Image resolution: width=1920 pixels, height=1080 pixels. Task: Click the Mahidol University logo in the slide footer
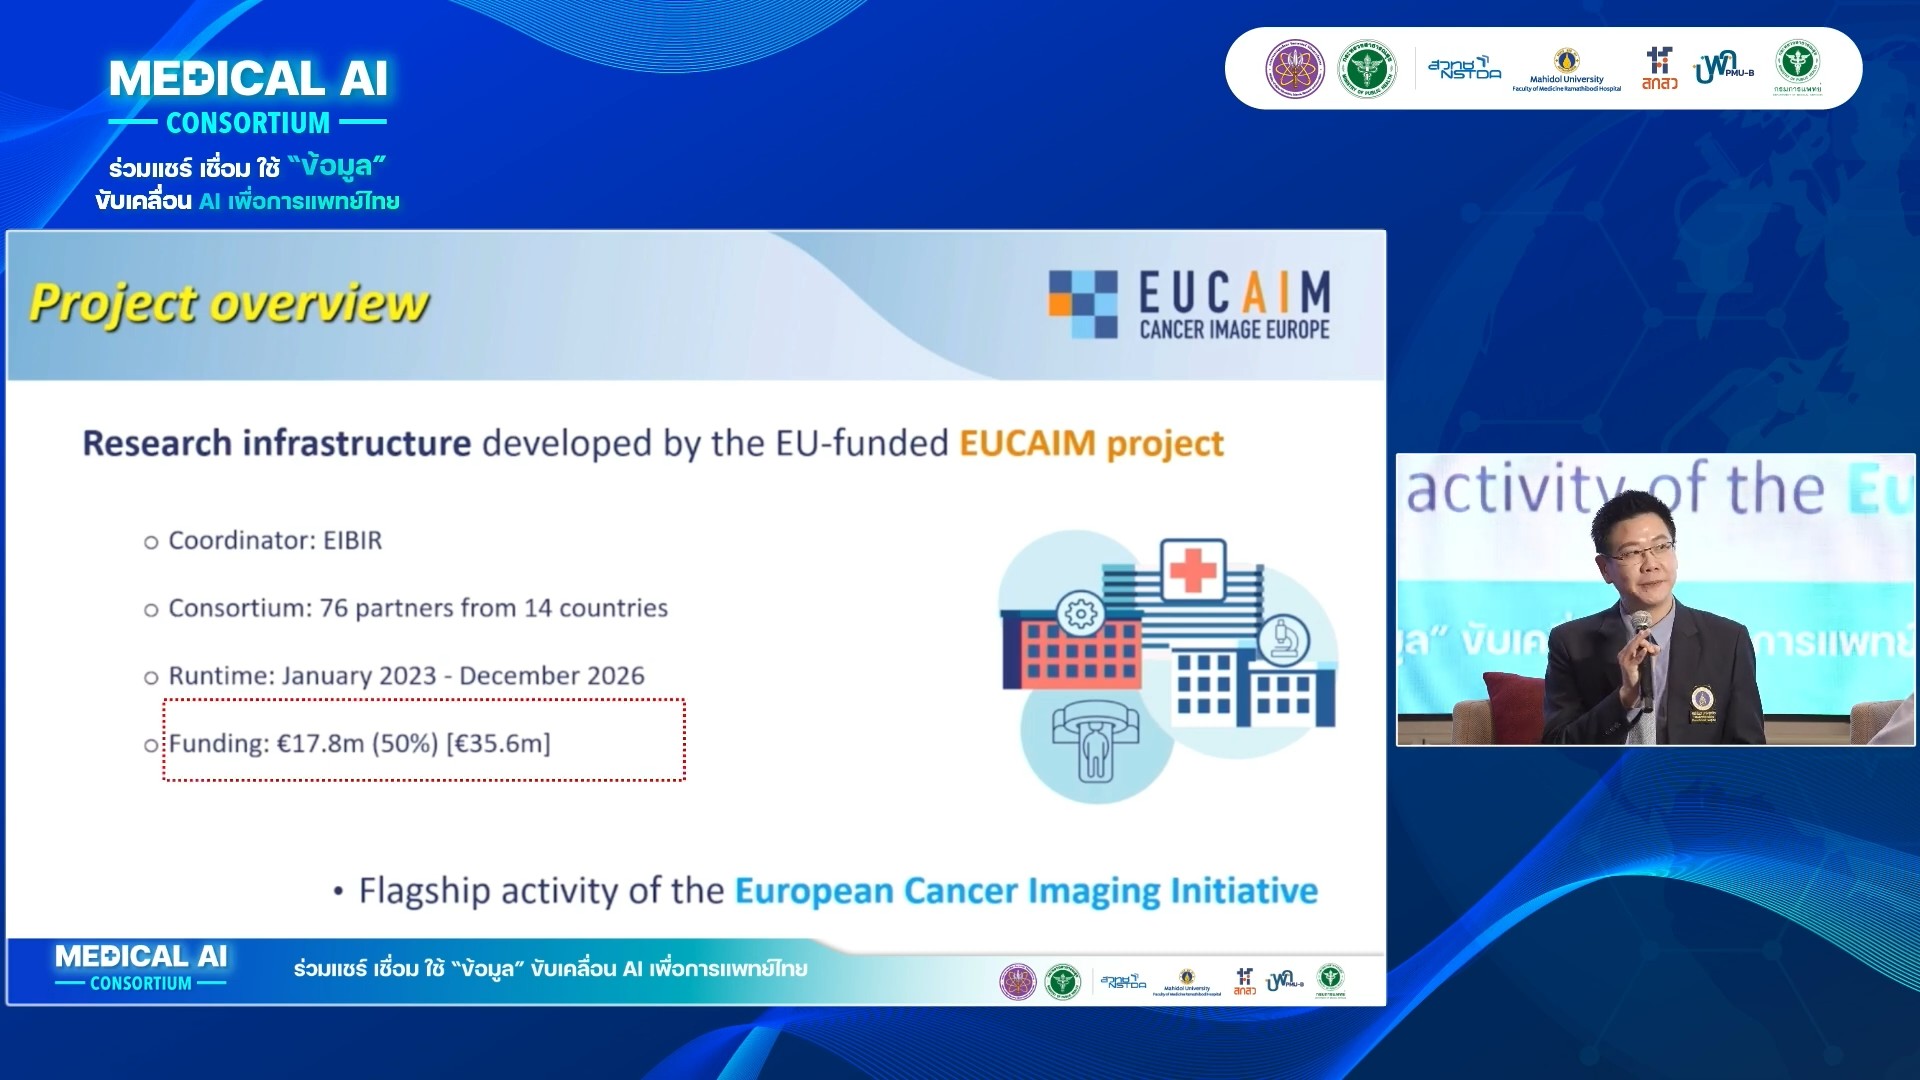(1187, 982)
